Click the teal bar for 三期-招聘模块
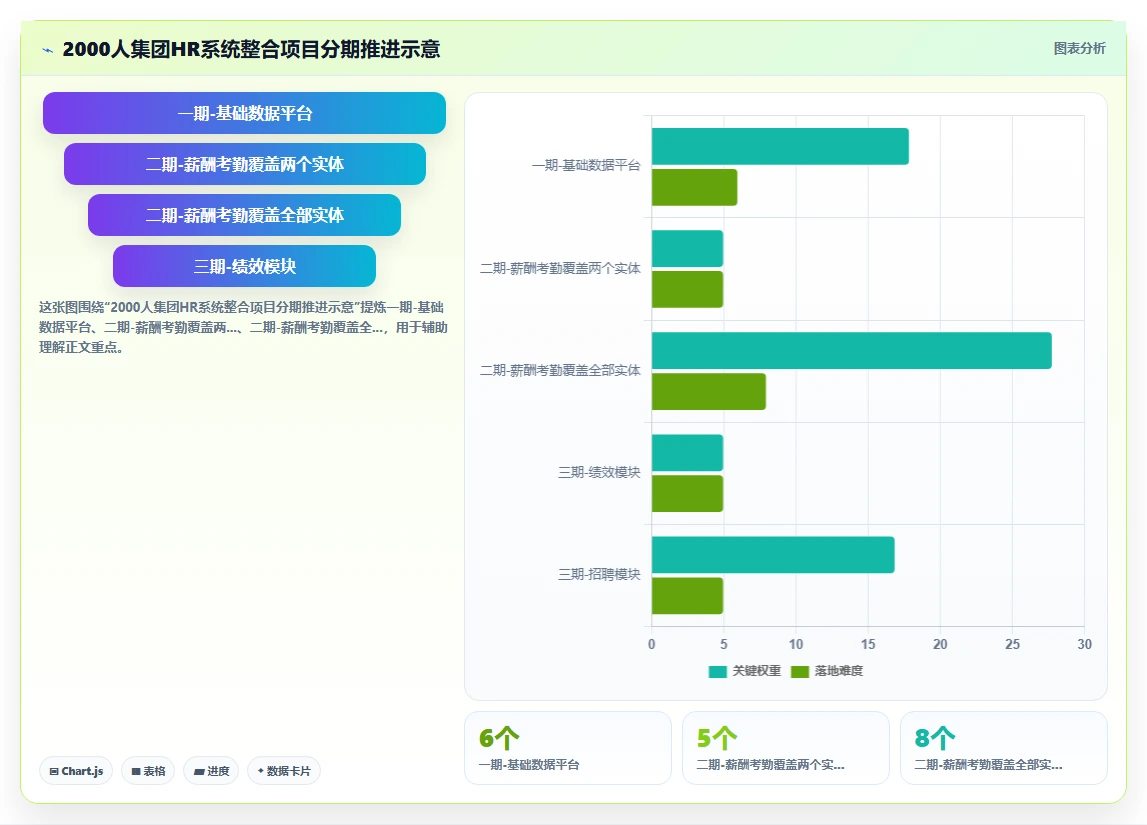 coord(772,554)
